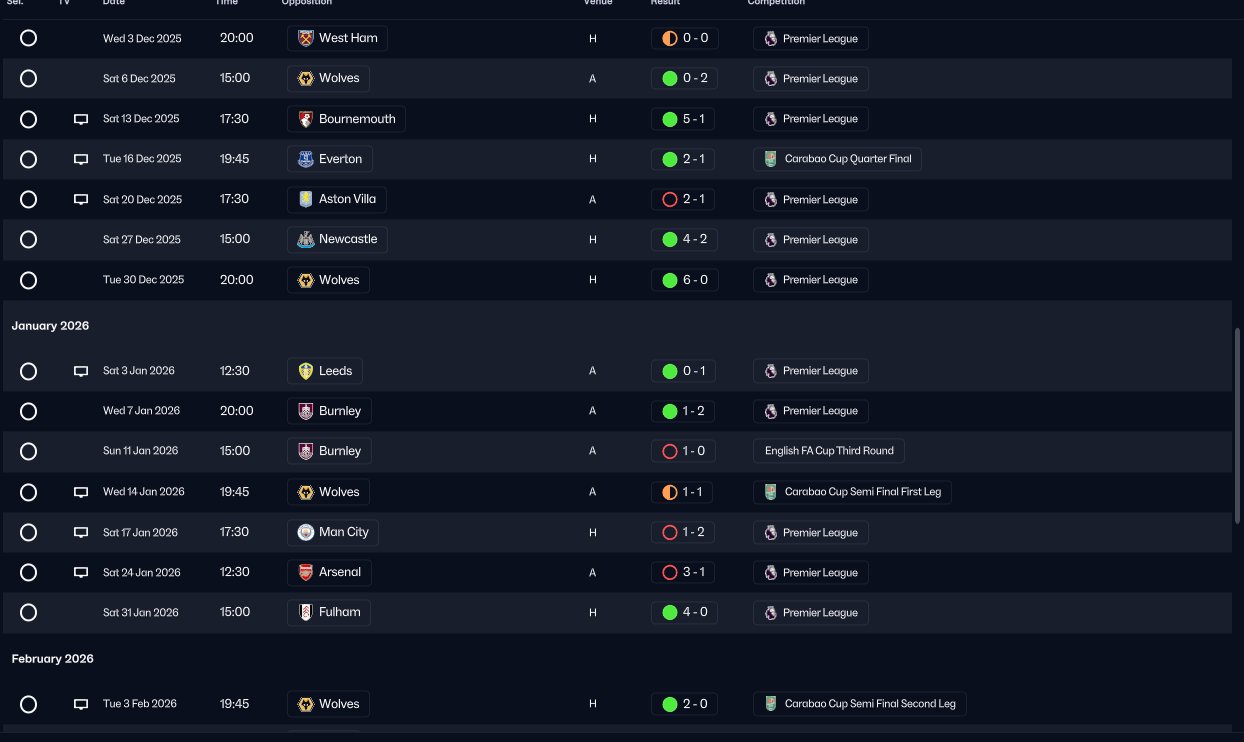The image size is (1244, 742).
Task: Click the West Ham club badge icon
Action: tap(306, 38)
